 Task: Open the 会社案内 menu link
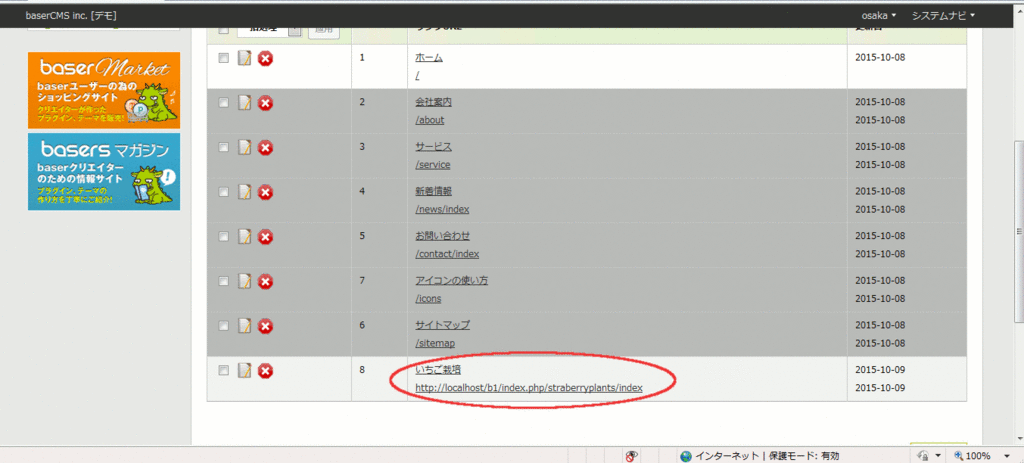click(x=434, y=103)
